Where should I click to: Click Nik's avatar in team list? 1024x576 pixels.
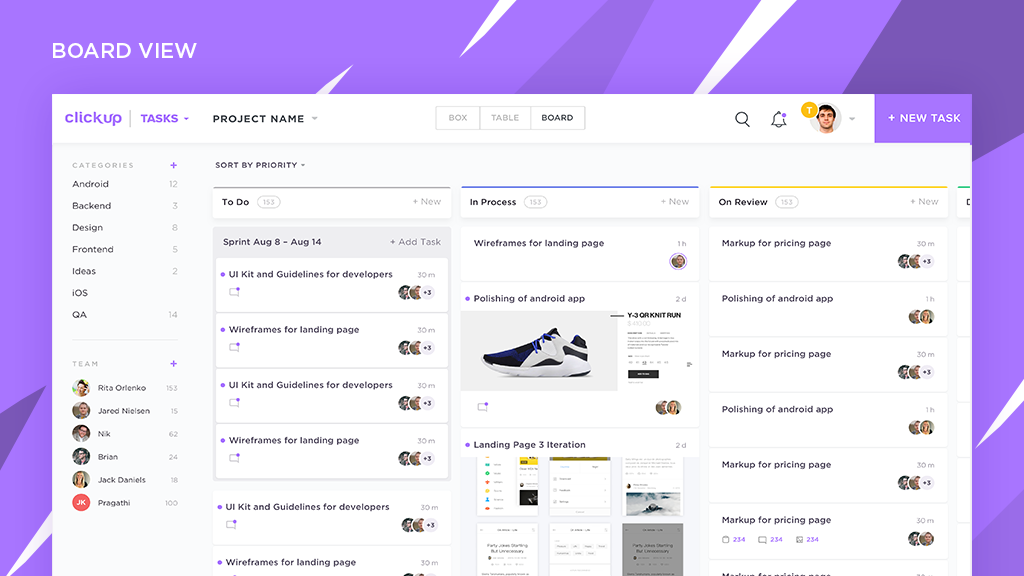click(x=81, y=434)
